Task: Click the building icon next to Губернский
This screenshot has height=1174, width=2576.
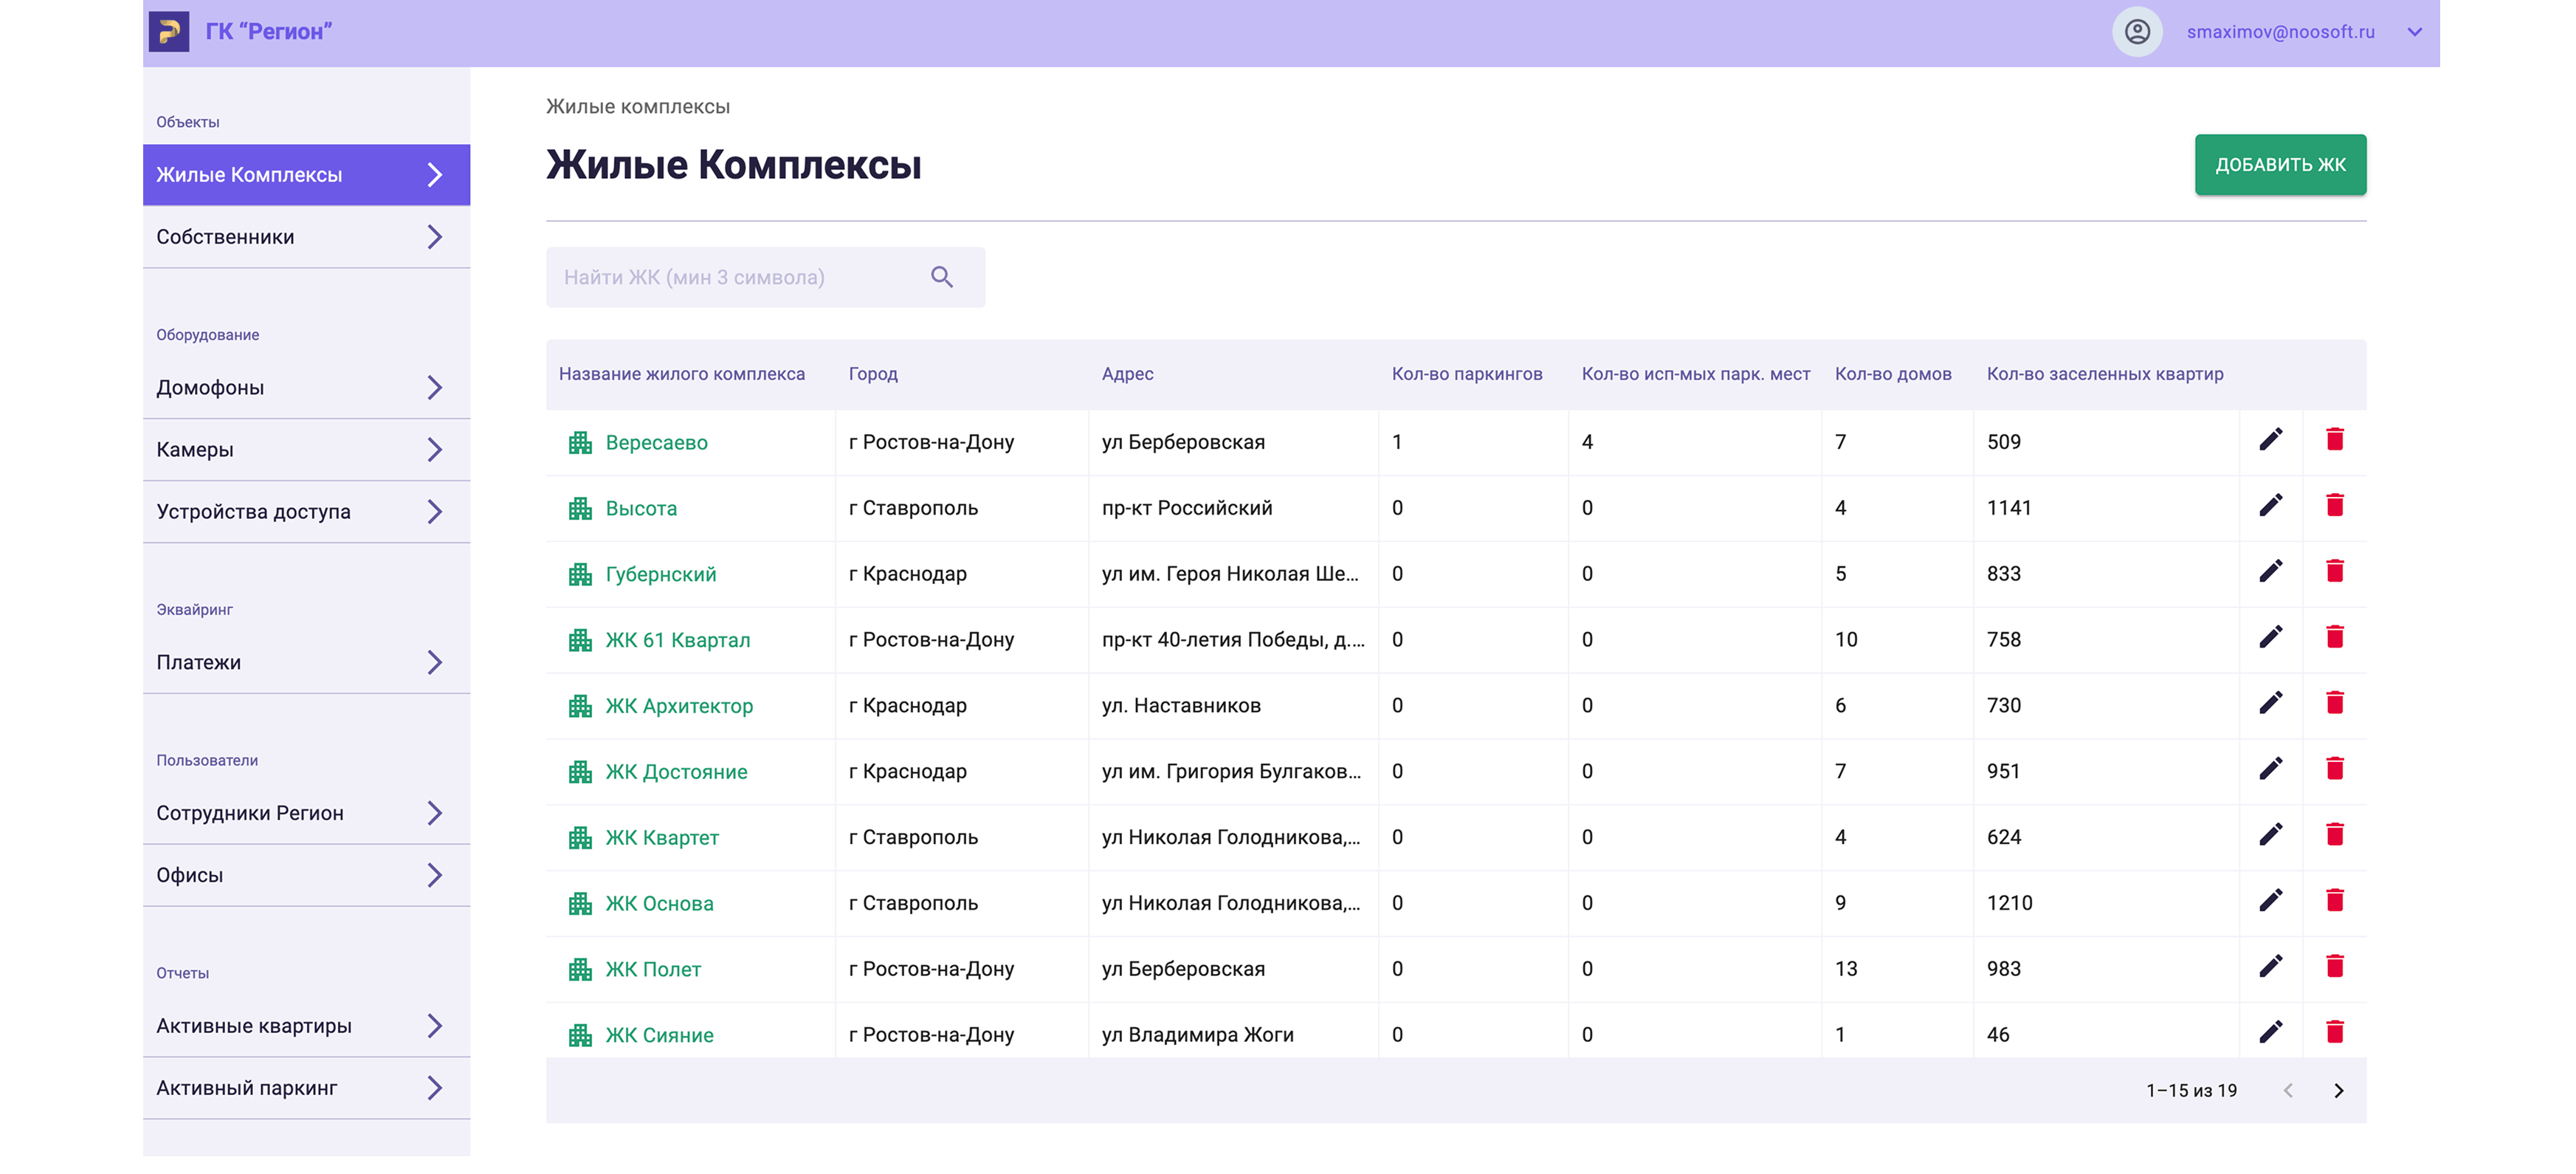Action: [x=580, y=574]
